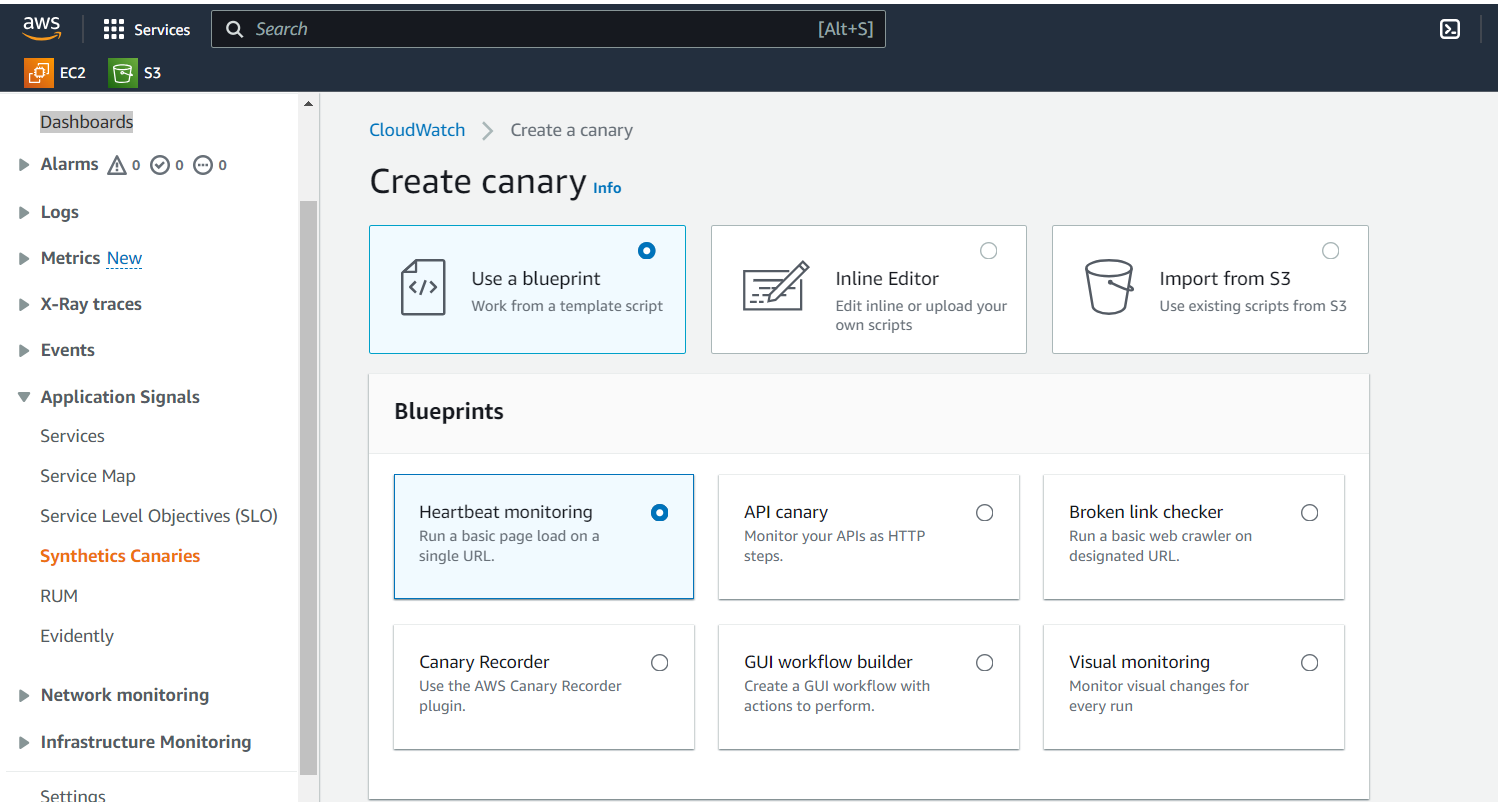This screenshot has height=802, width=1498.
Task: Collapse the Application Signals section arrow
Action: coord(24,398)
